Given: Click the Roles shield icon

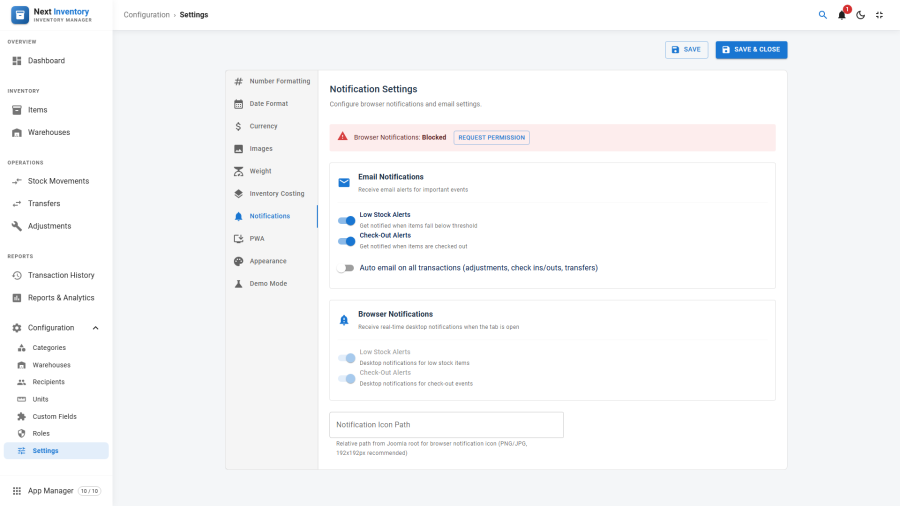Looking at the screenshot, I should pyautogui.click(x=21, y=434).
